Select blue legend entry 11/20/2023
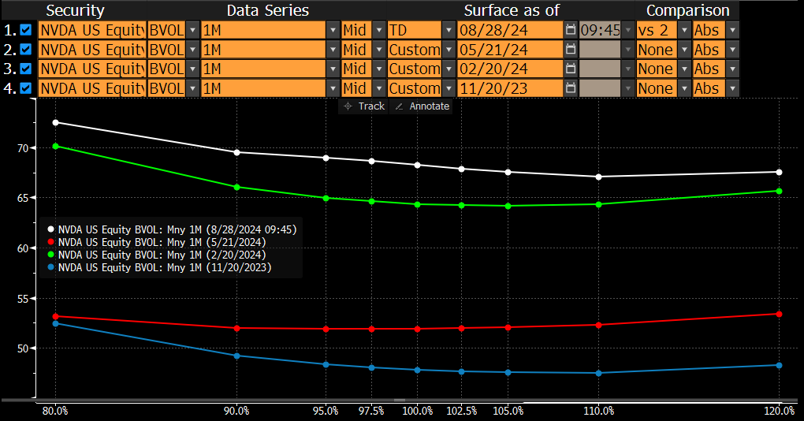Image resolution: width=805 pixels, height=424 pixels. (x=159, y=267)
